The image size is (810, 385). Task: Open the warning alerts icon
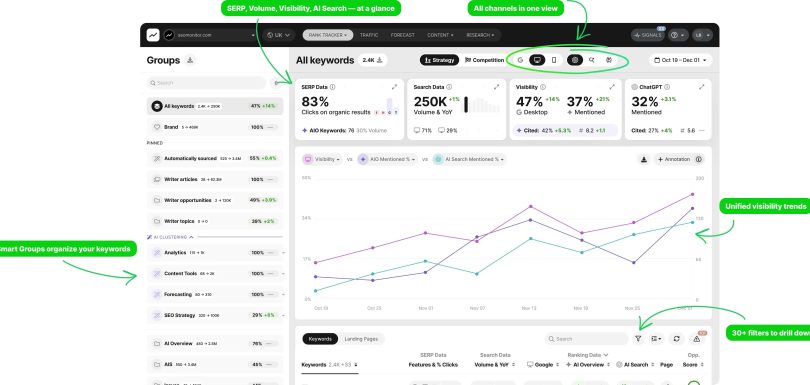[x=696, y=339]
